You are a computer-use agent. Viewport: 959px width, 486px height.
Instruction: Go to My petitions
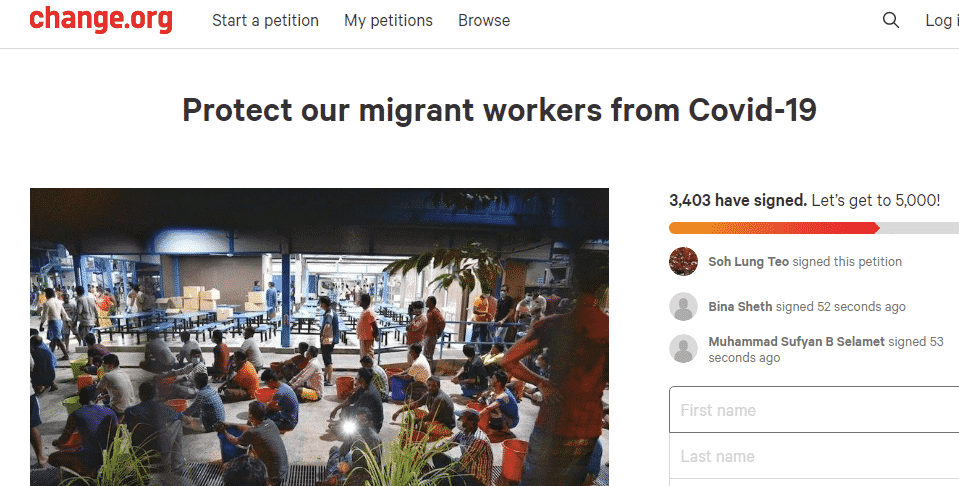tap(388, 20)
